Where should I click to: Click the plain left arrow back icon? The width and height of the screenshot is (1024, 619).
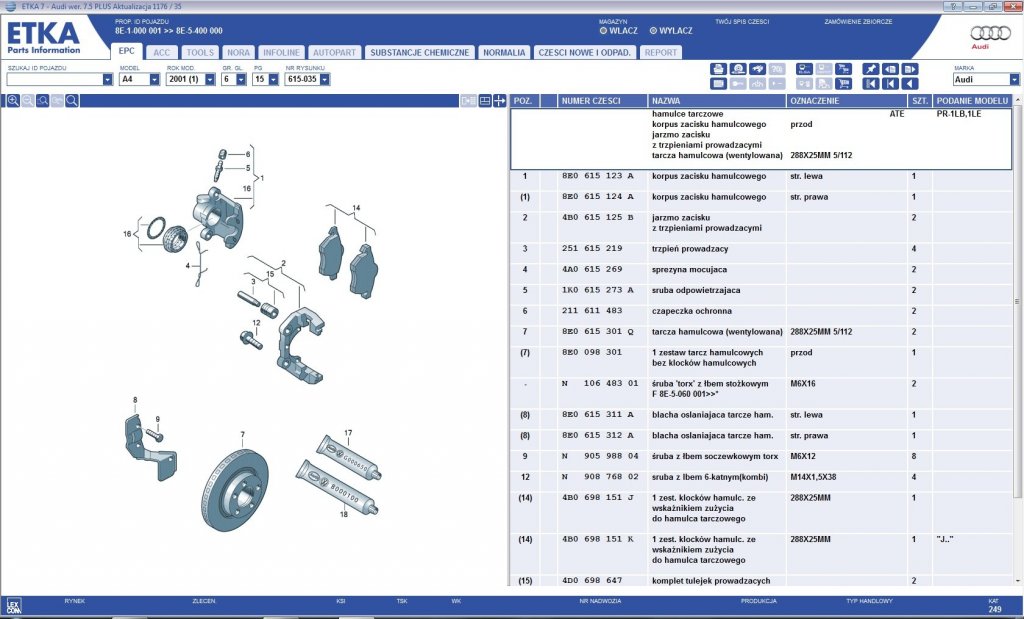point(910,84)
